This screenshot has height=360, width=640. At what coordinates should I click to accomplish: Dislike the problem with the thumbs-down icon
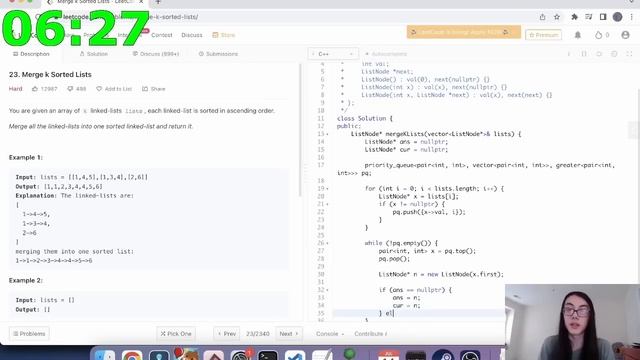(70, 89)
